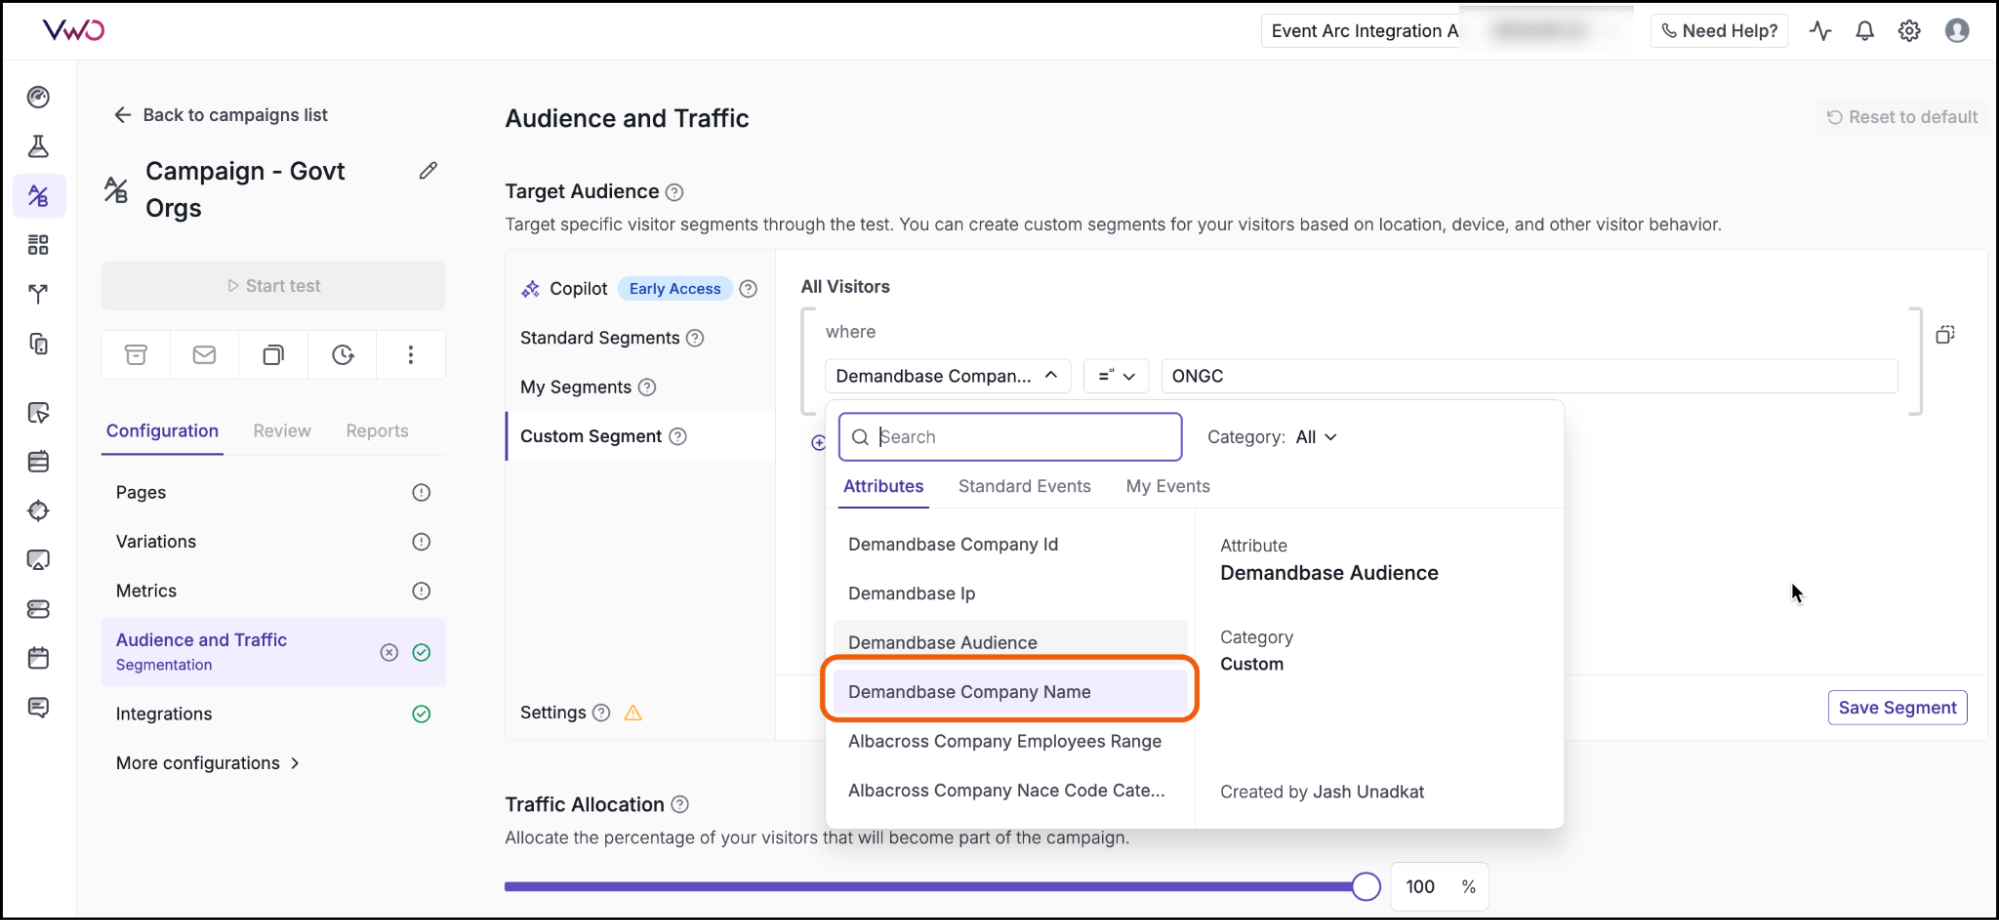Switch to the Standard Events tab
Viewport: 1999px width, 921px height.
(x=1024, y=486)
